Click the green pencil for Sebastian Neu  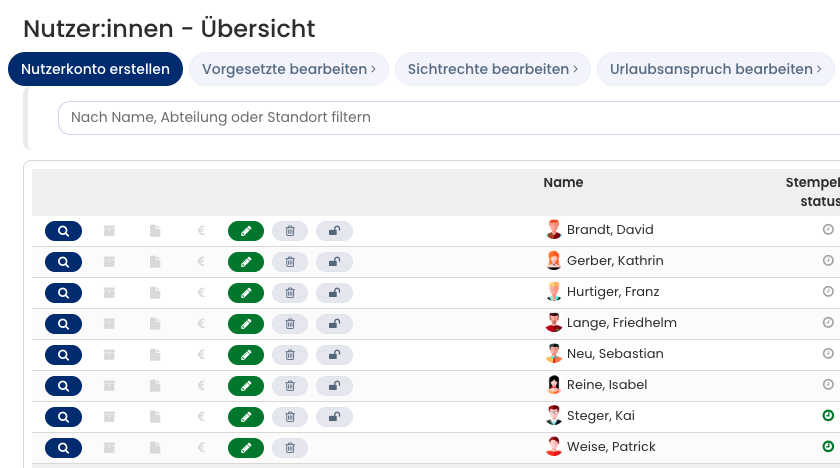pos(246,355)
